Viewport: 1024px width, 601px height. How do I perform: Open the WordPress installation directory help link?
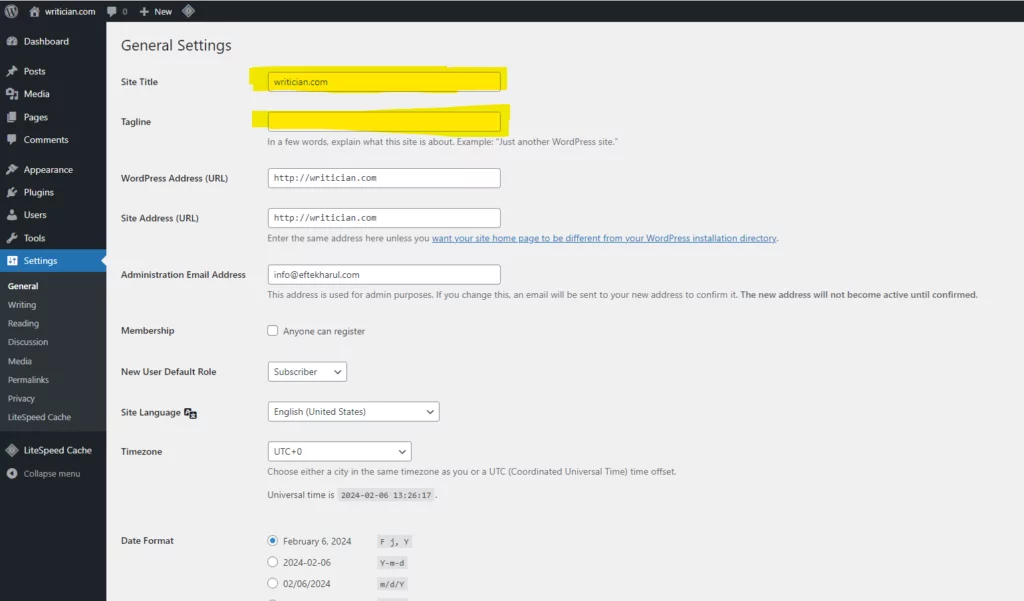pos(604,238)
